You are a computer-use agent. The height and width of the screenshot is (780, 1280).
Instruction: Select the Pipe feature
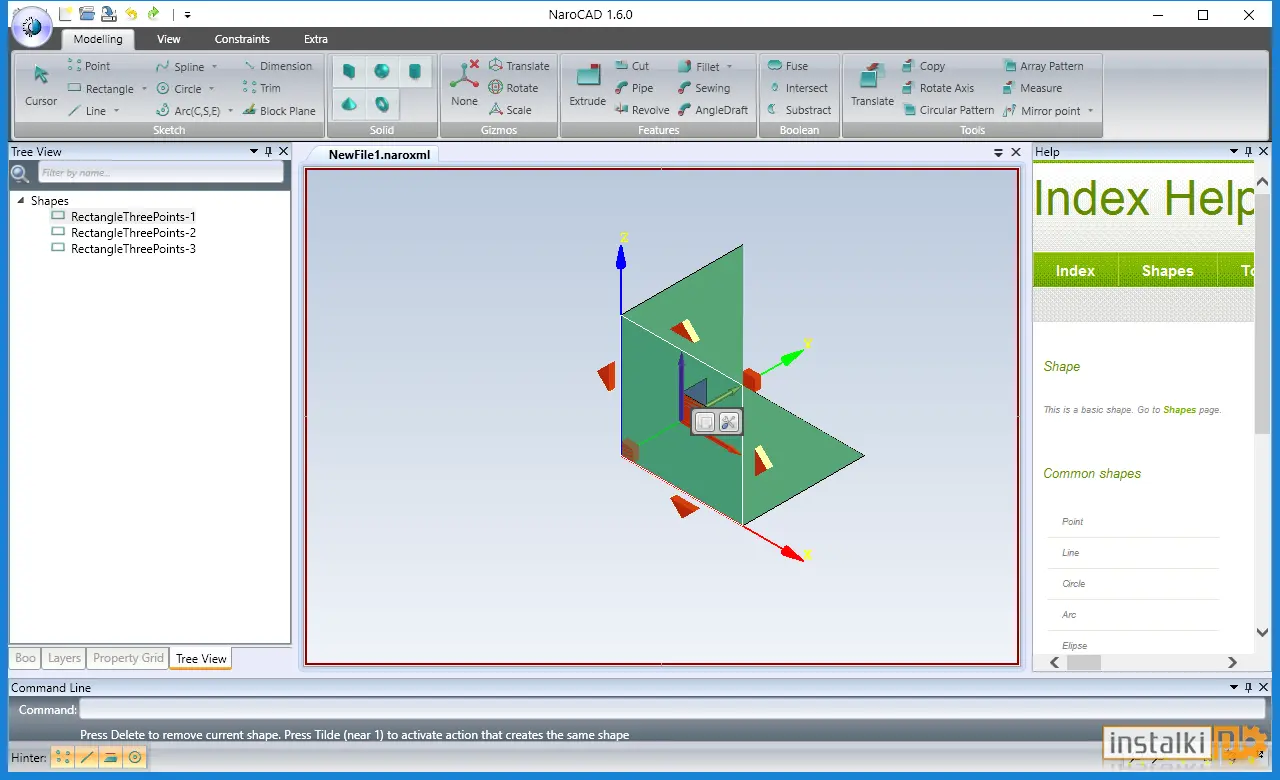pyautogui.click(x=634, y=88)
